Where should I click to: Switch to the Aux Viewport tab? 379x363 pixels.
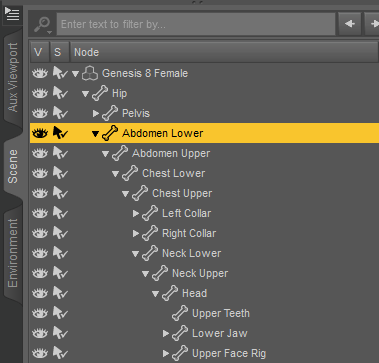tap(13, 77)
